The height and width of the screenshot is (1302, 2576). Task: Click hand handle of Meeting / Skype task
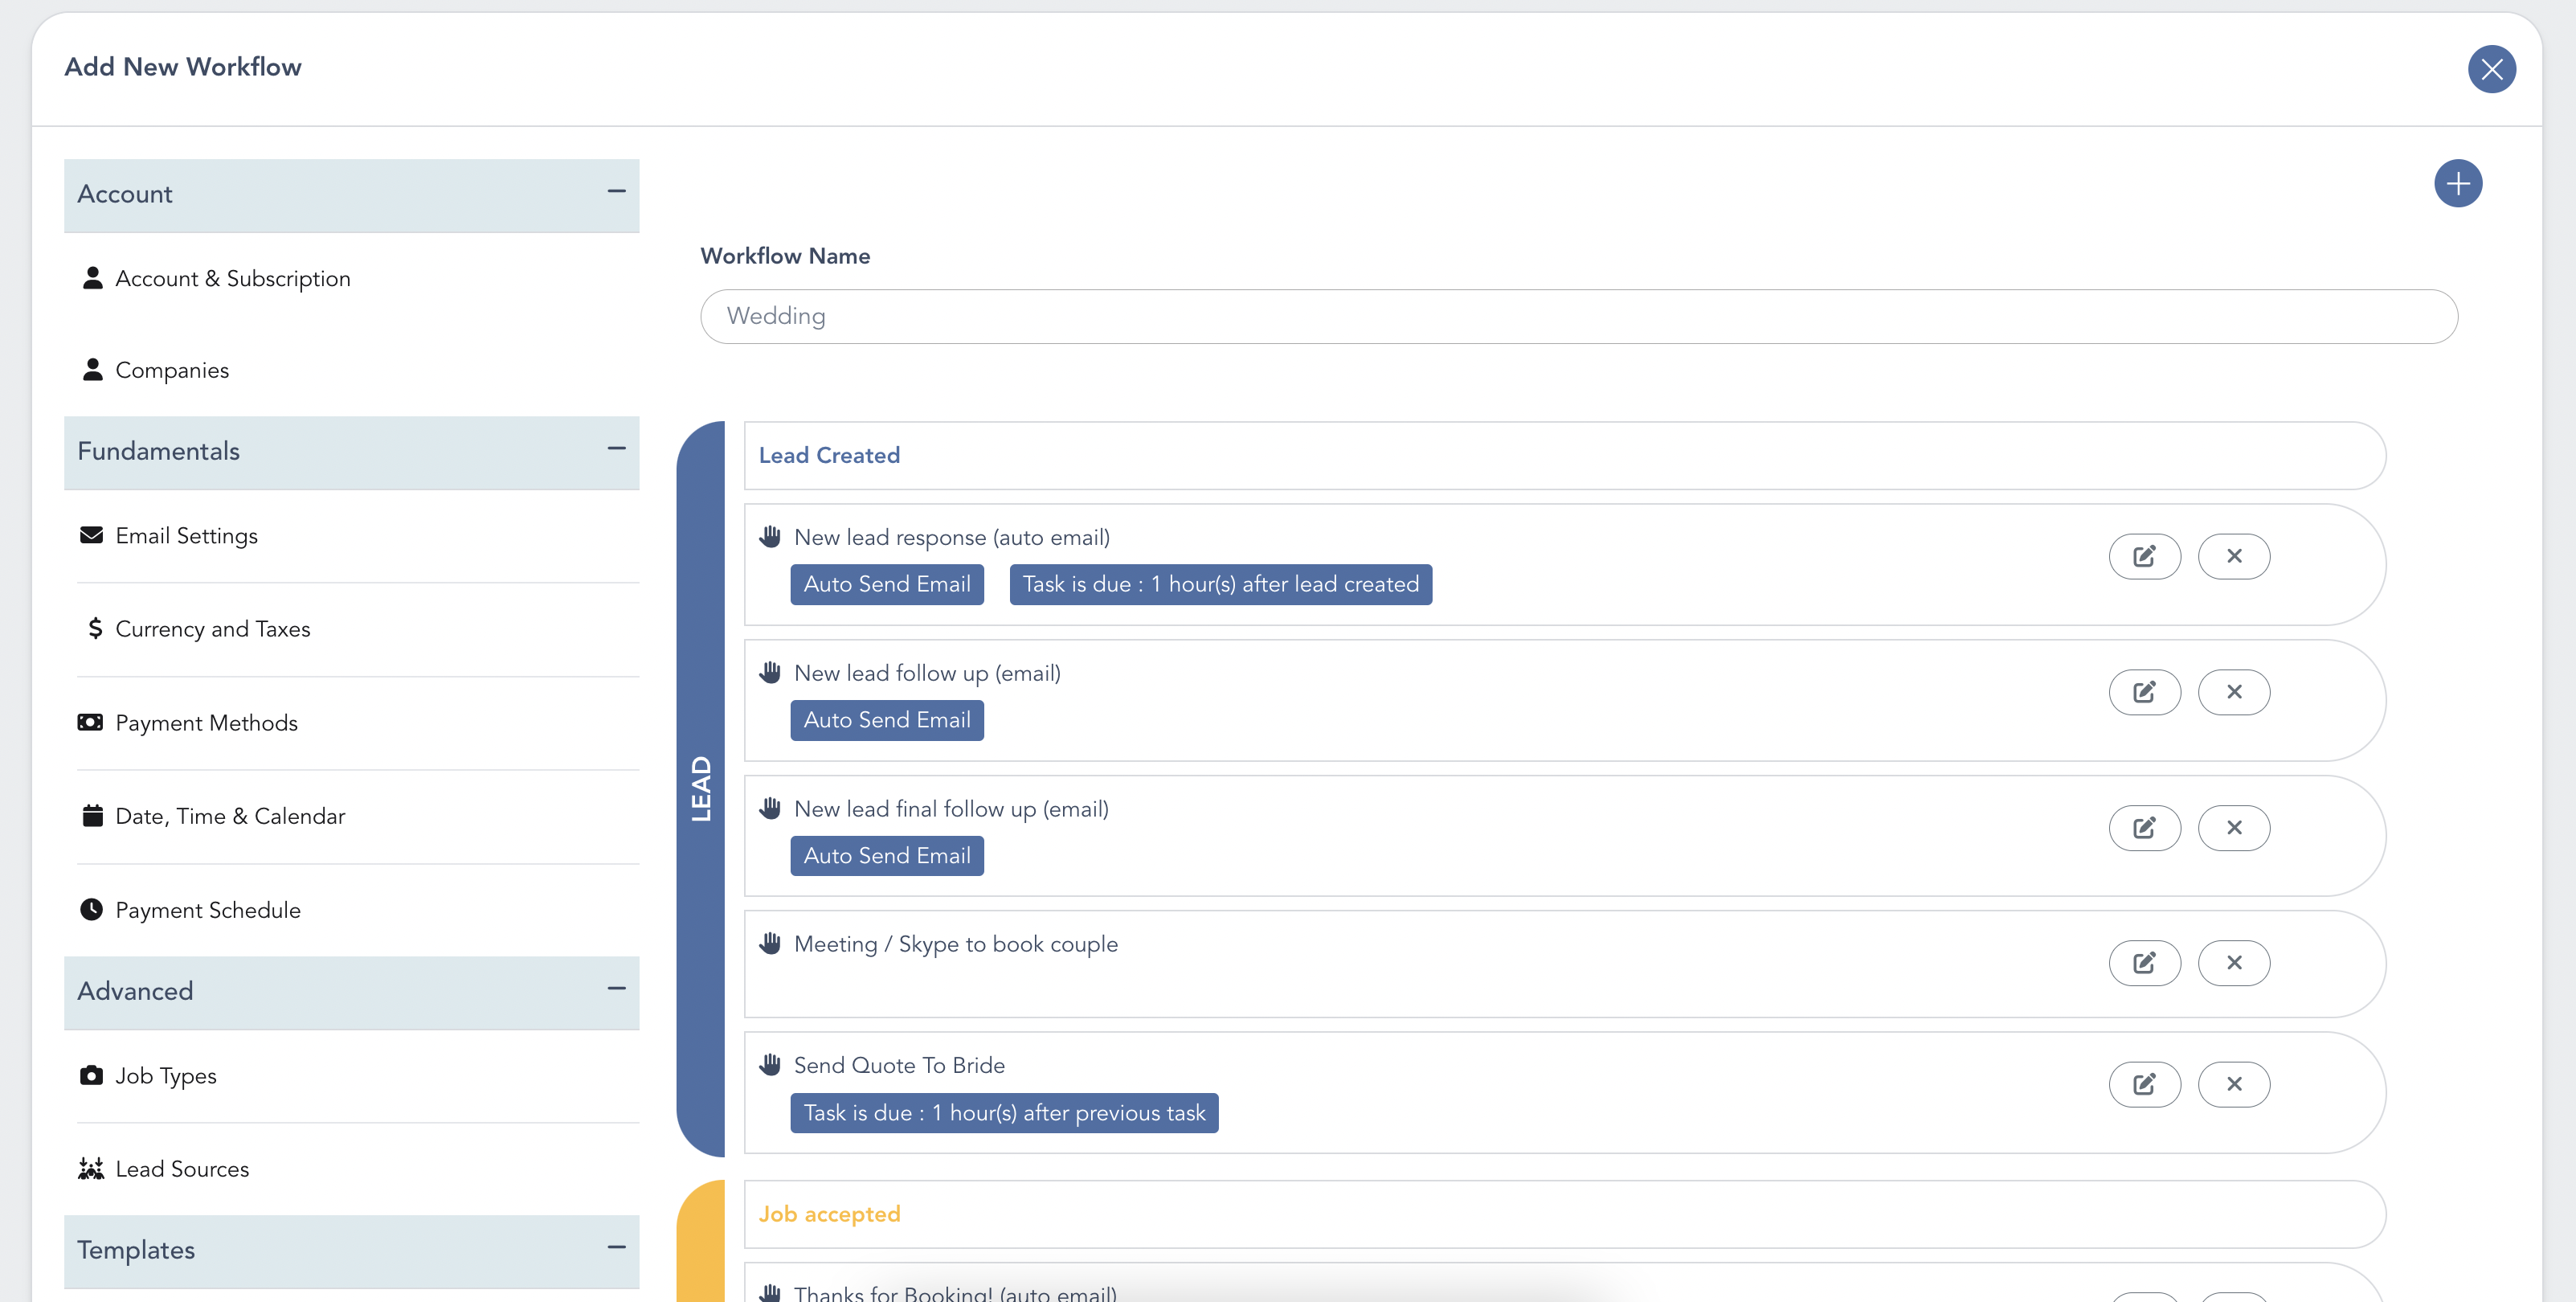coord(769,943)
